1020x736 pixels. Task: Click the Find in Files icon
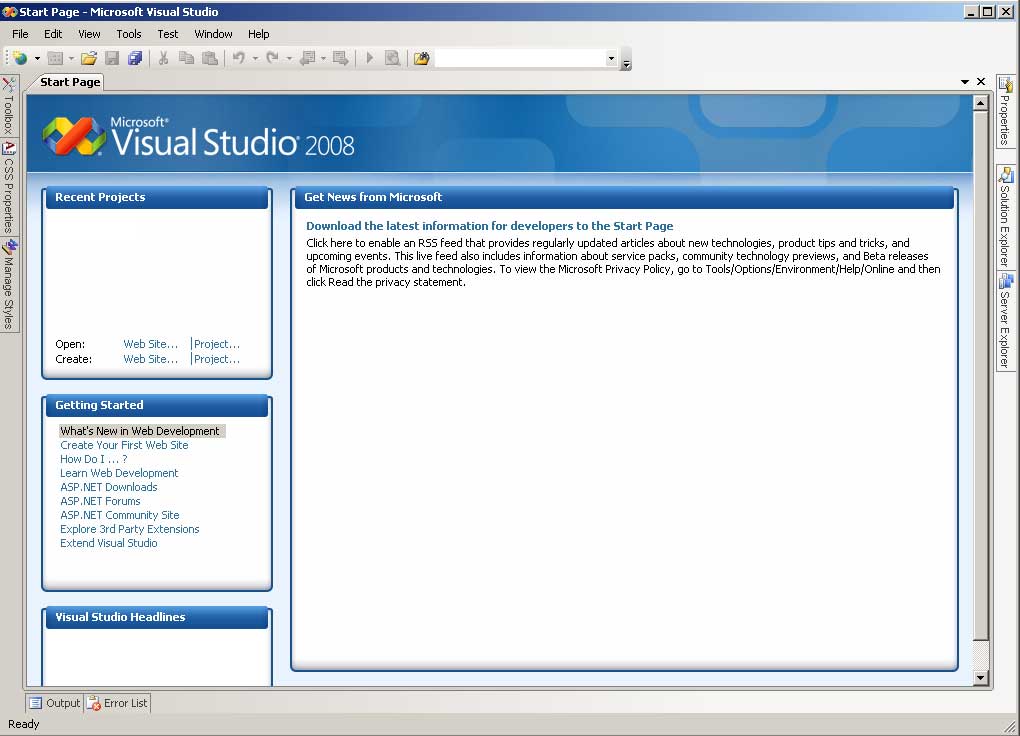tap(392, 59)
